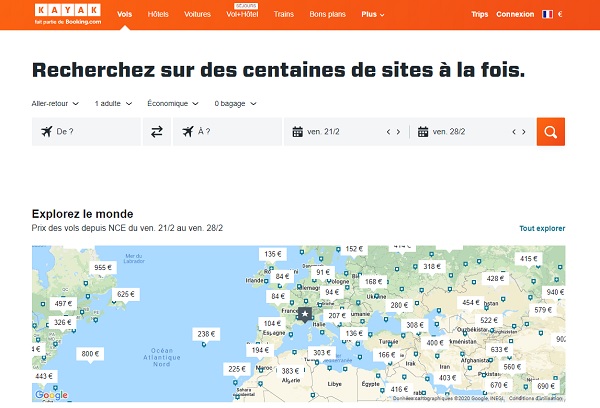
Task: Click the orange search magnifier button
Action: 550,132
